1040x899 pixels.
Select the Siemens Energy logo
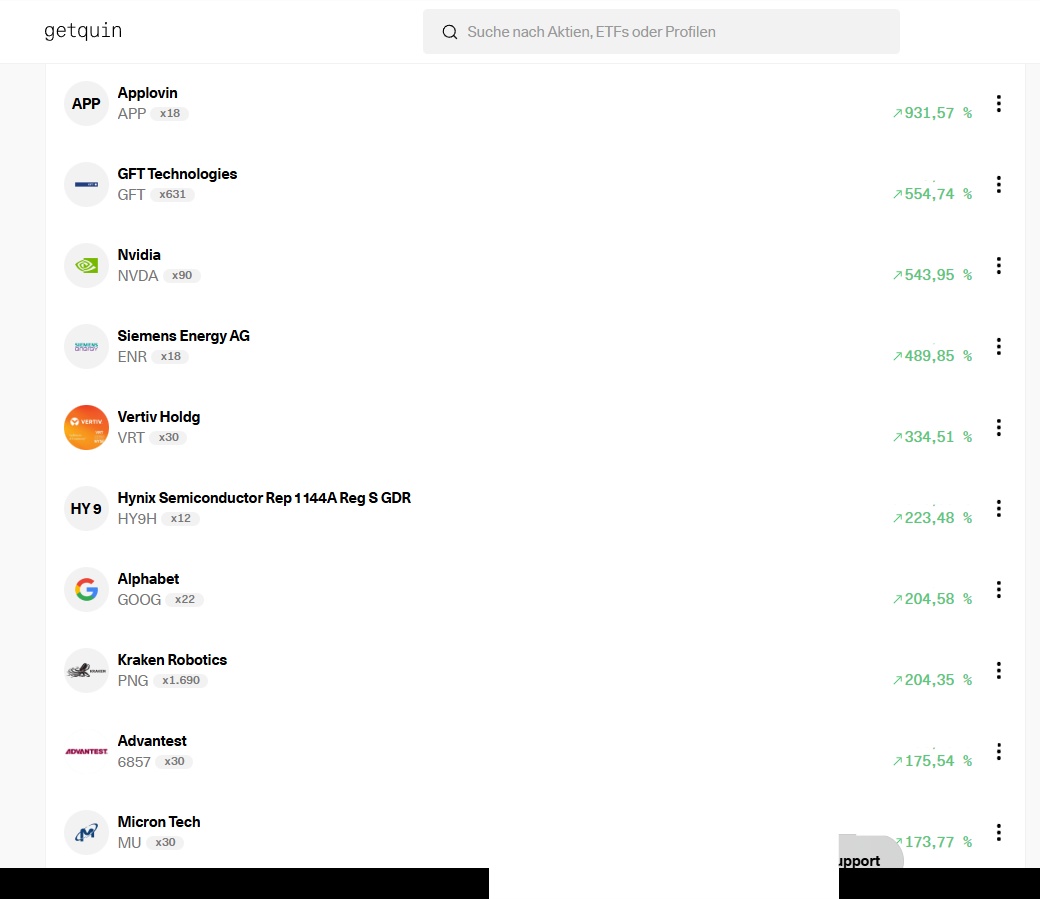coord(86,347)
